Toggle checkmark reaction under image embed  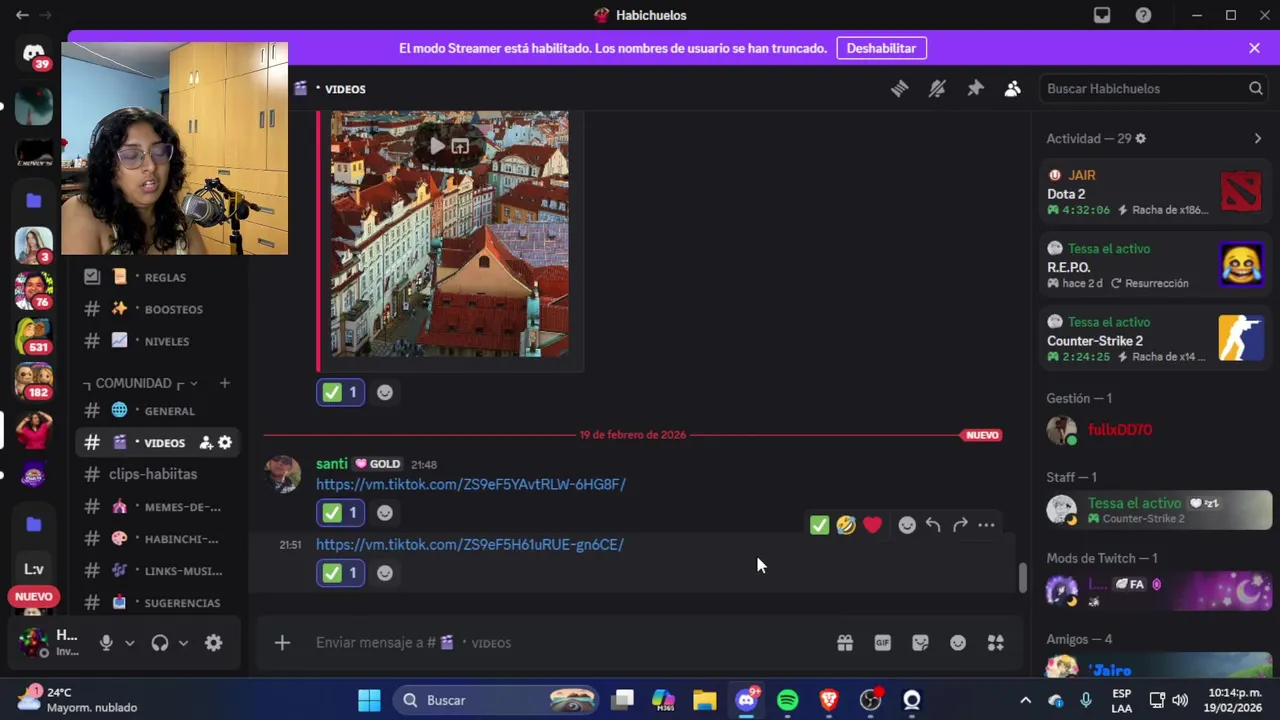341,392
